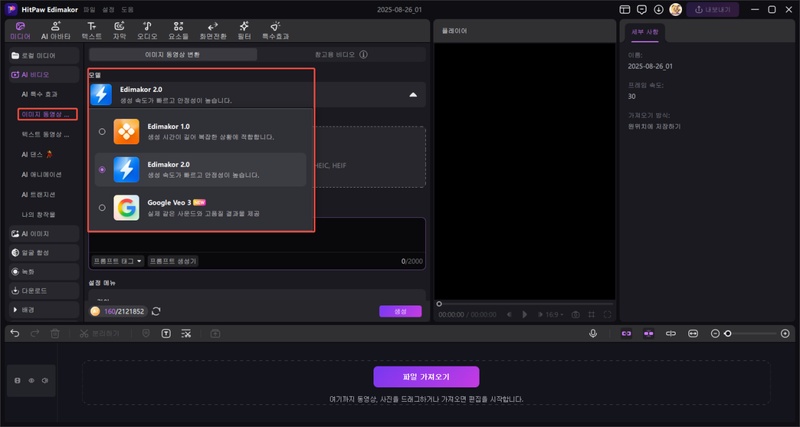
Task: Click the trash delete icon in timeline toolbar
Action: tap(55, 334)
